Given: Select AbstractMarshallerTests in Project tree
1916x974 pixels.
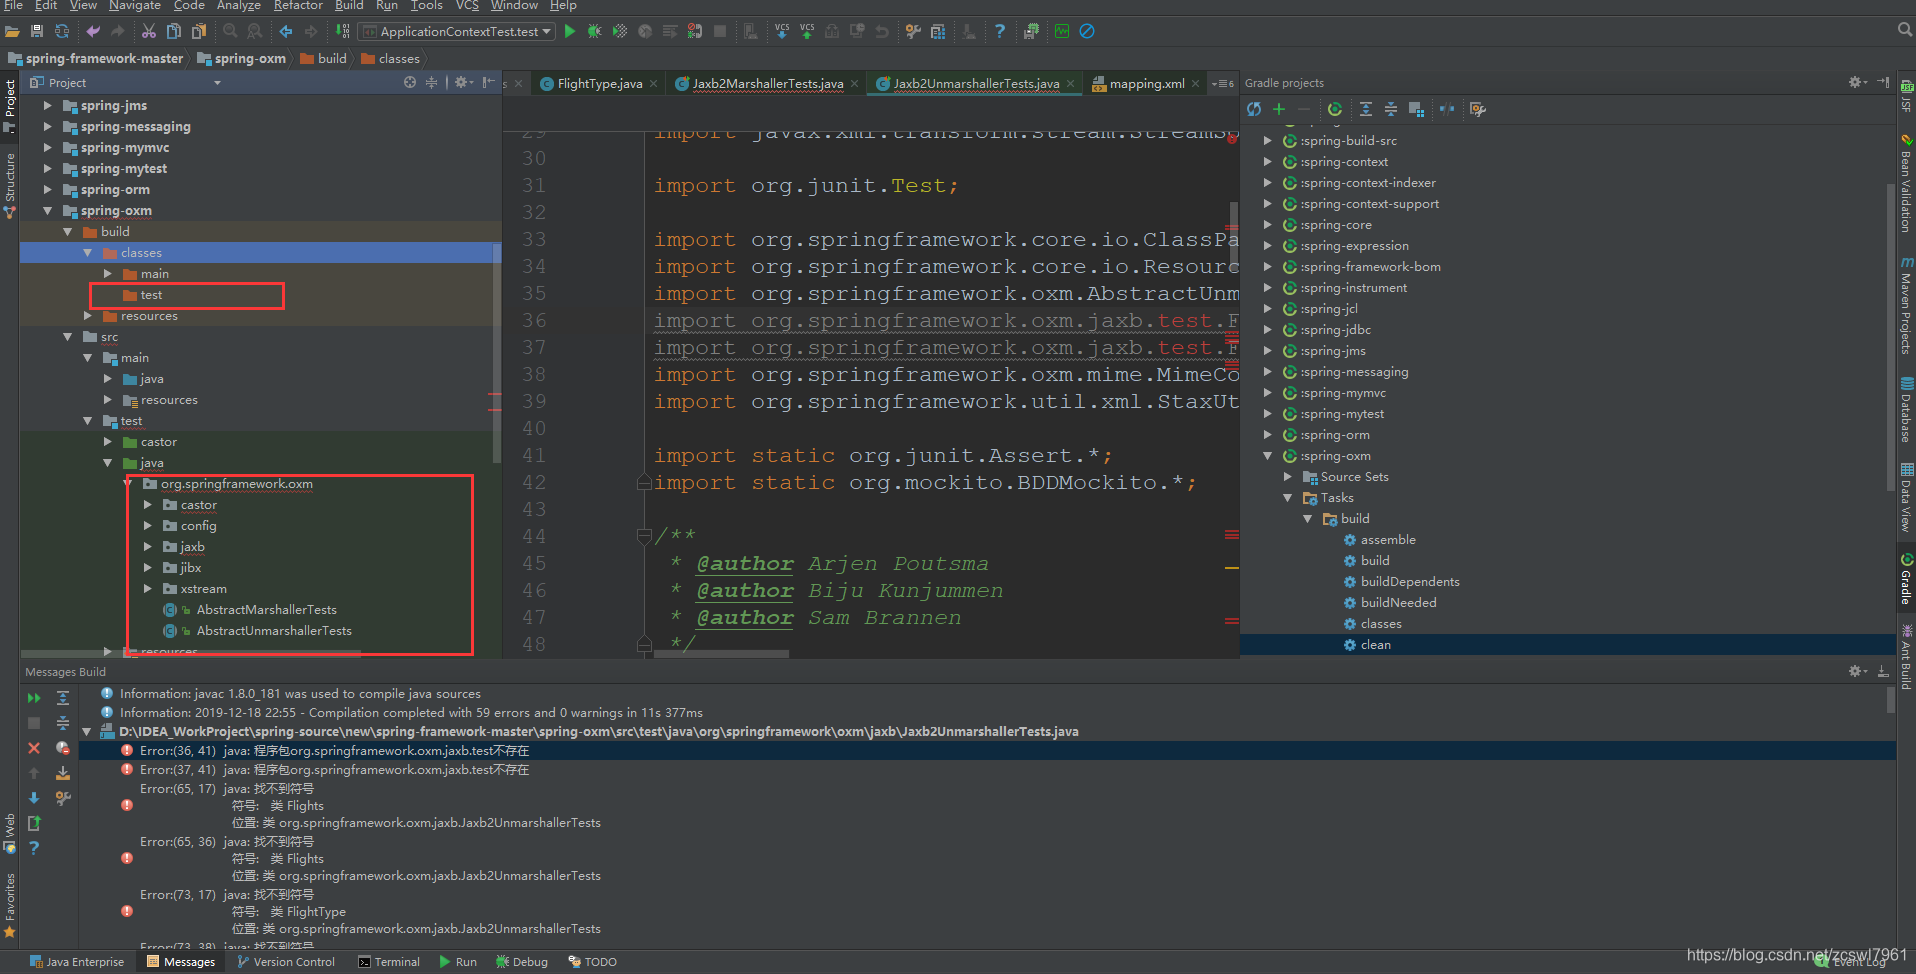Looking at the screenshot, I should tap(266, 609).
